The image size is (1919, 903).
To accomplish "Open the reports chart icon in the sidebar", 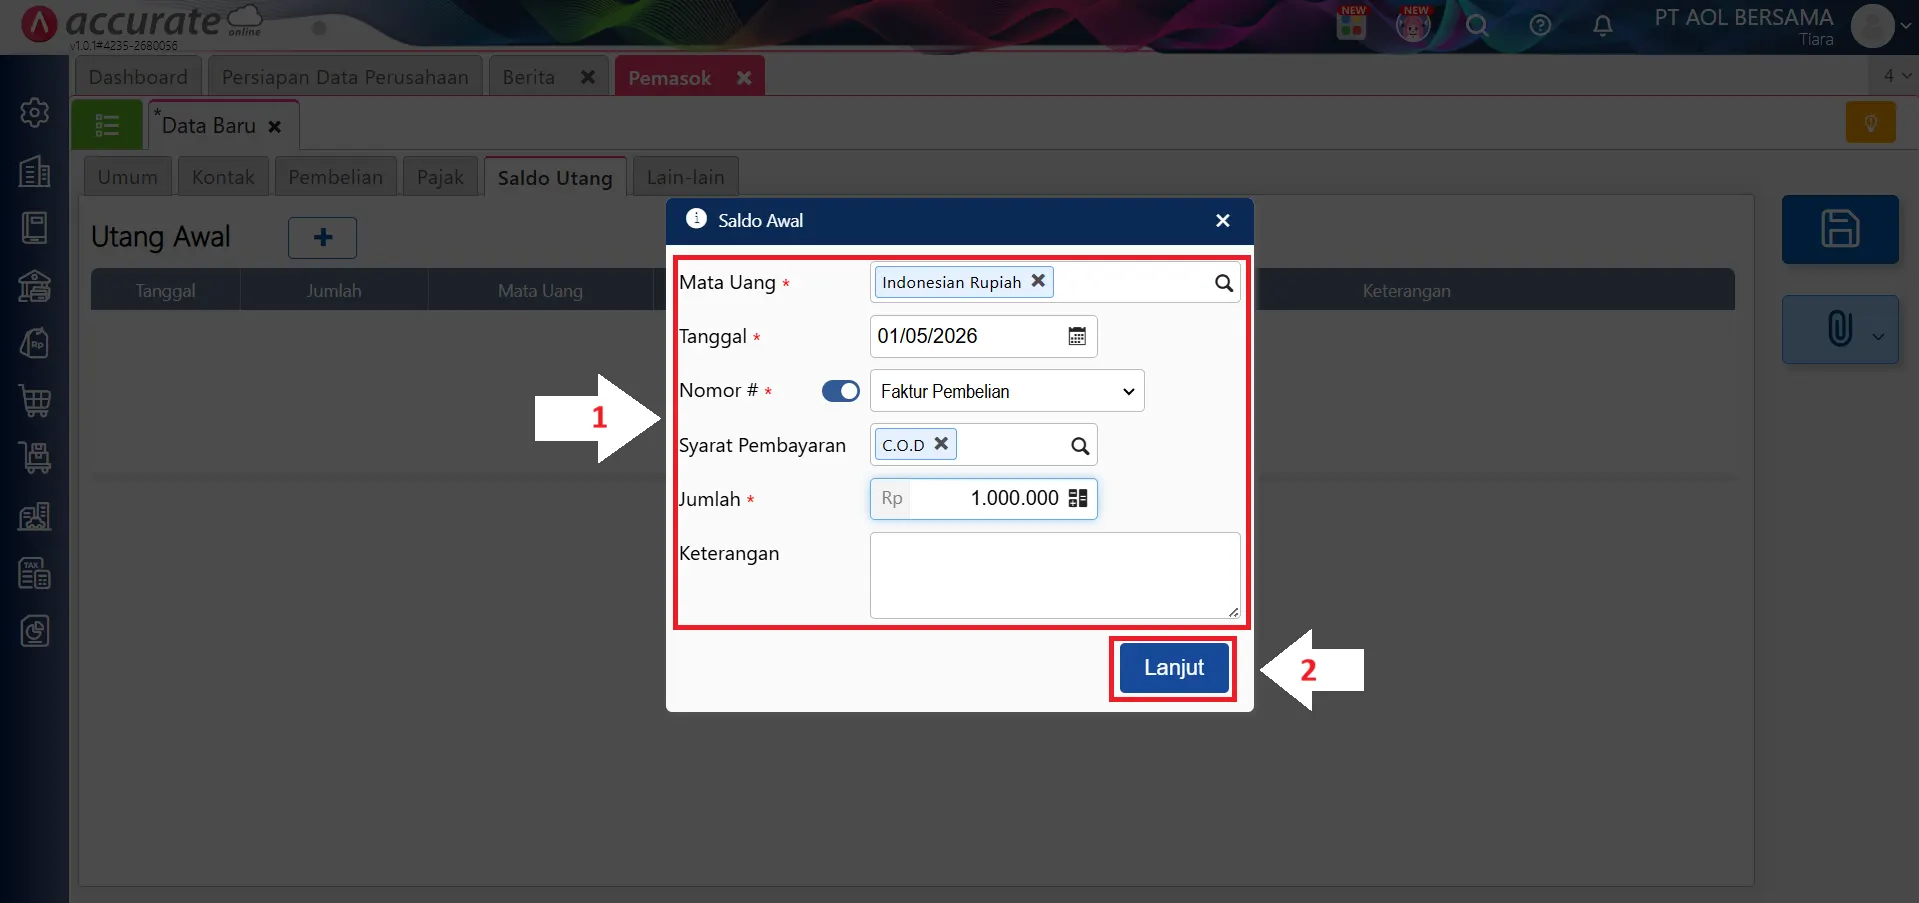I will click(35, 631).
